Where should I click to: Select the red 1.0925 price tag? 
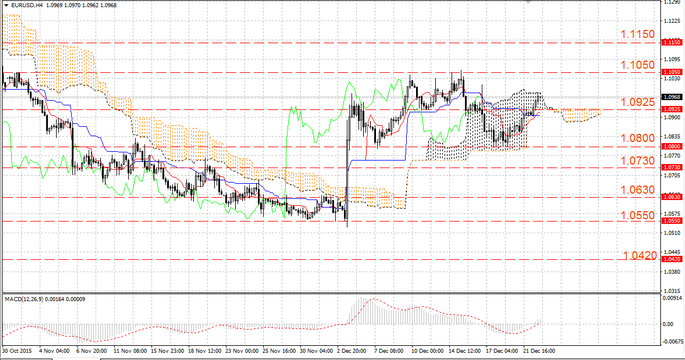pyautogui.click(x=672, y=109)
